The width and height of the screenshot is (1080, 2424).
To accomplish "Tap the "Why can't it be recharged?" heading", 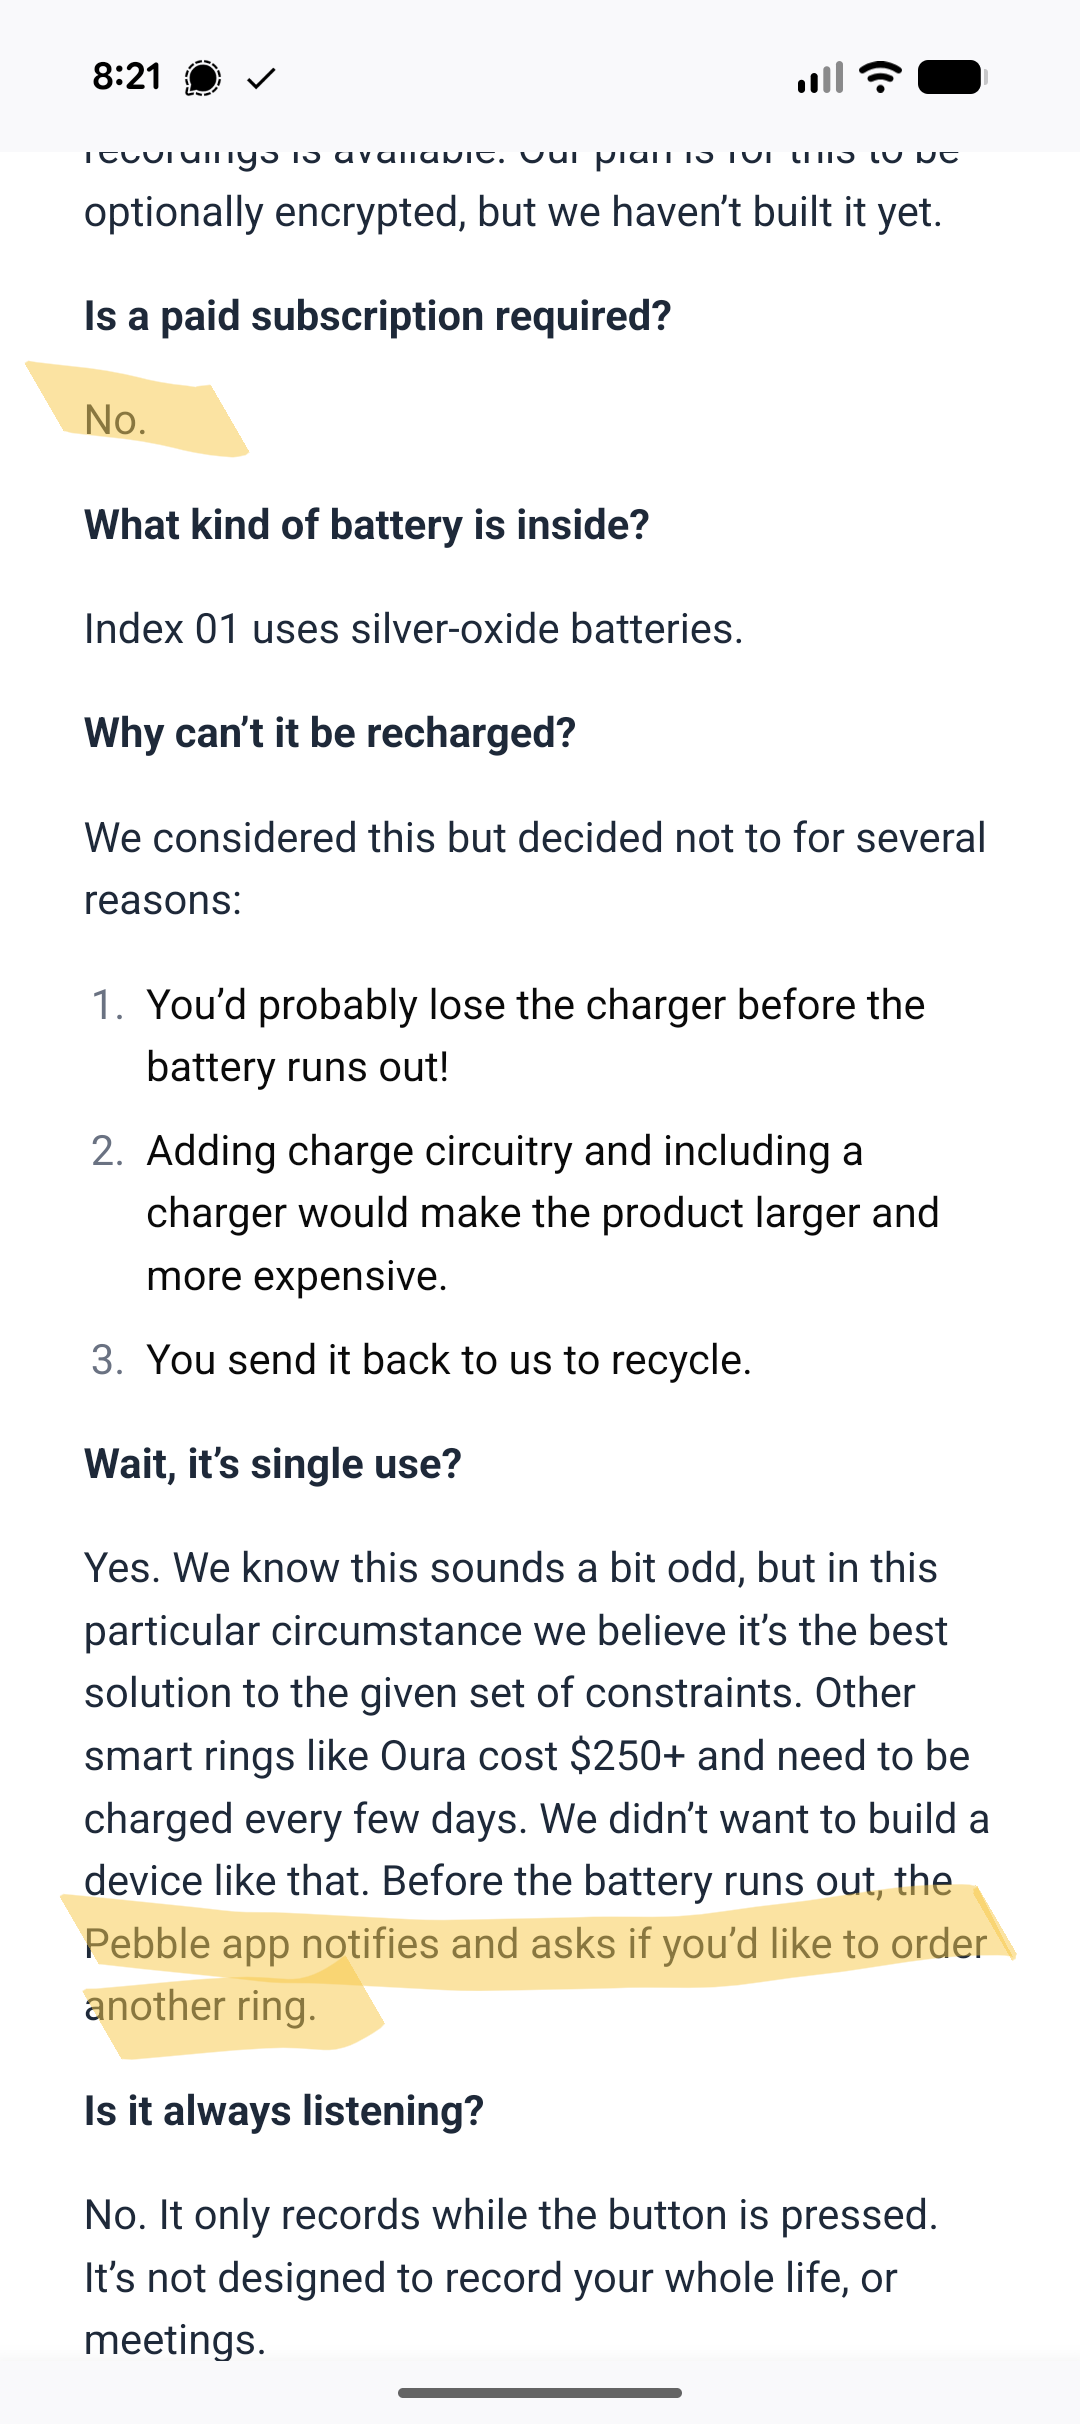I will pyautogui.click(x=330, y=733).
